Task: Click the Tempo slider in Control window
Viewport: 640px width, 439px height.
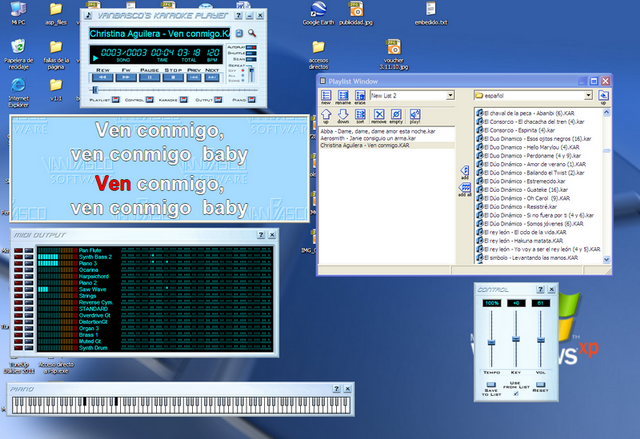Action: [491, 342]
